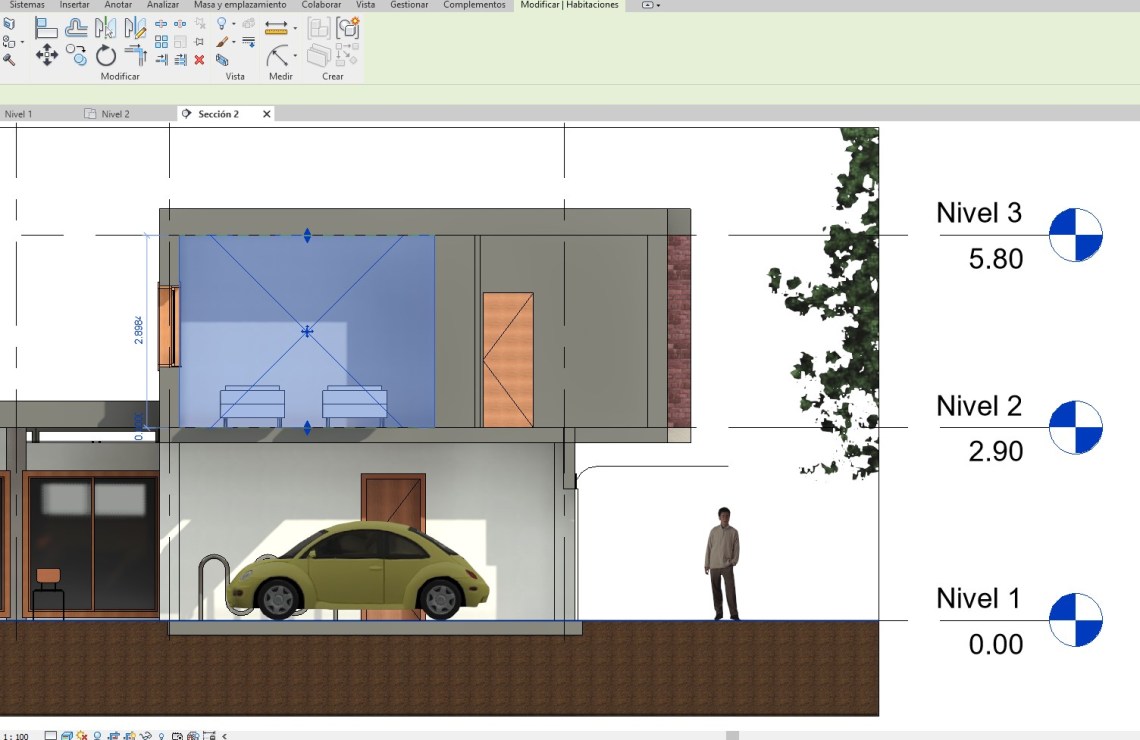Expand the hide-in-view lightbulb dropdown
Screen dimensions: 1140x740
point(233,23)
